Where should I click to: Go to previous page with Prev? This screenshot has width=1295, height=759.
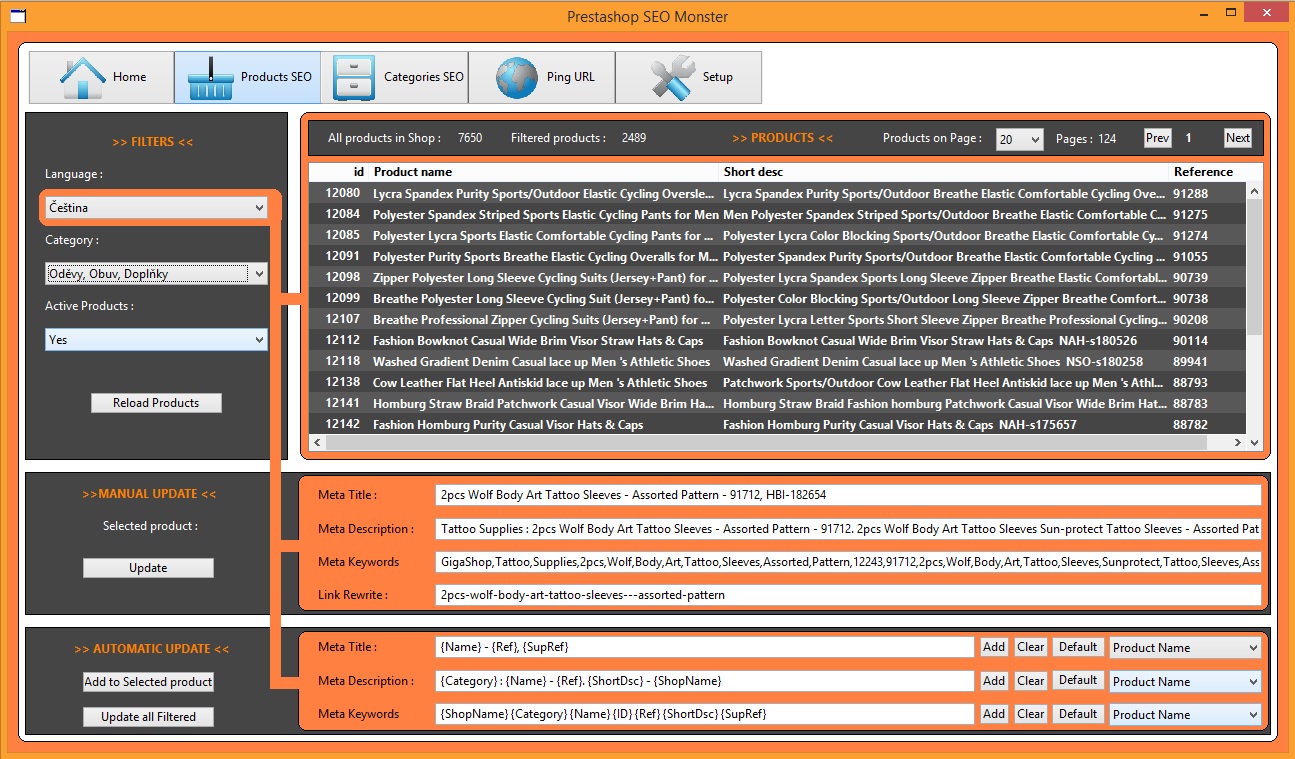click(x=1157, y=138)
